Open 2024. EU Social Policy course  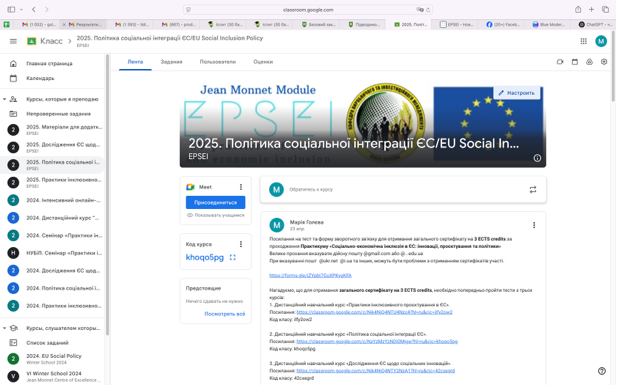tap(53, 359)
